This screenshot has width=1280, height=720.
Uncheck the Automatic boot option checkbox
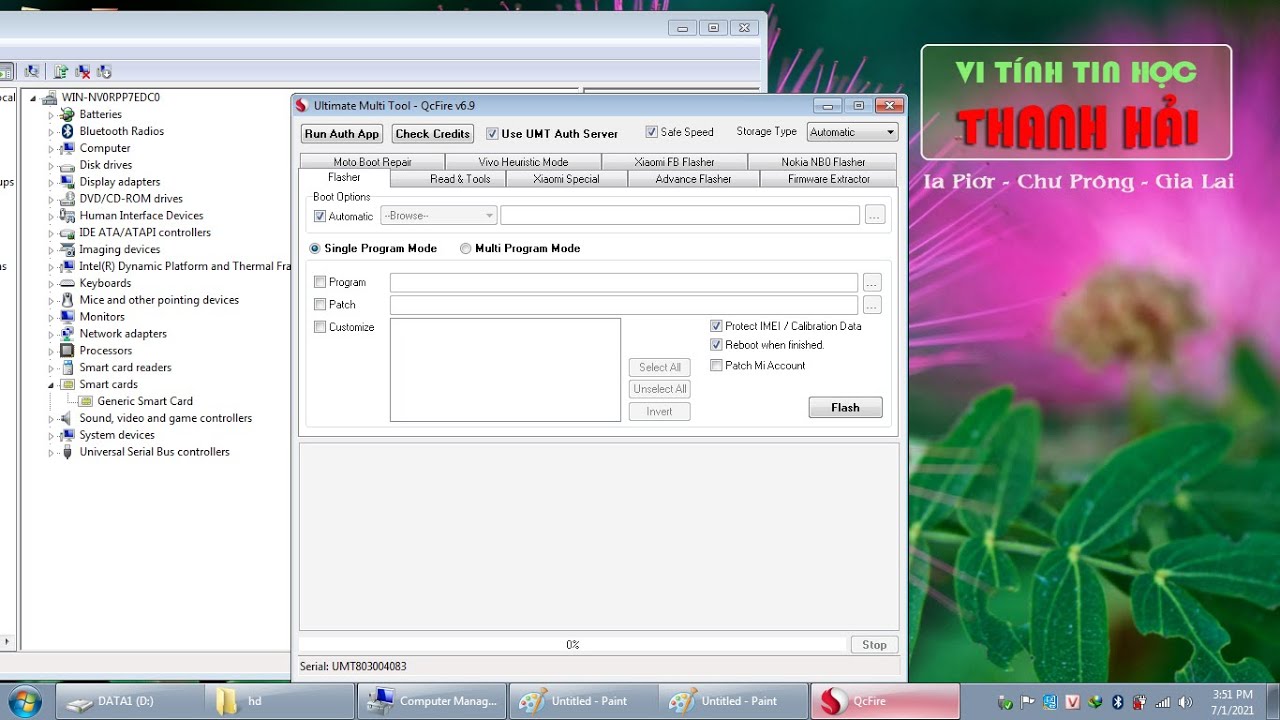(x=320, y=216)
